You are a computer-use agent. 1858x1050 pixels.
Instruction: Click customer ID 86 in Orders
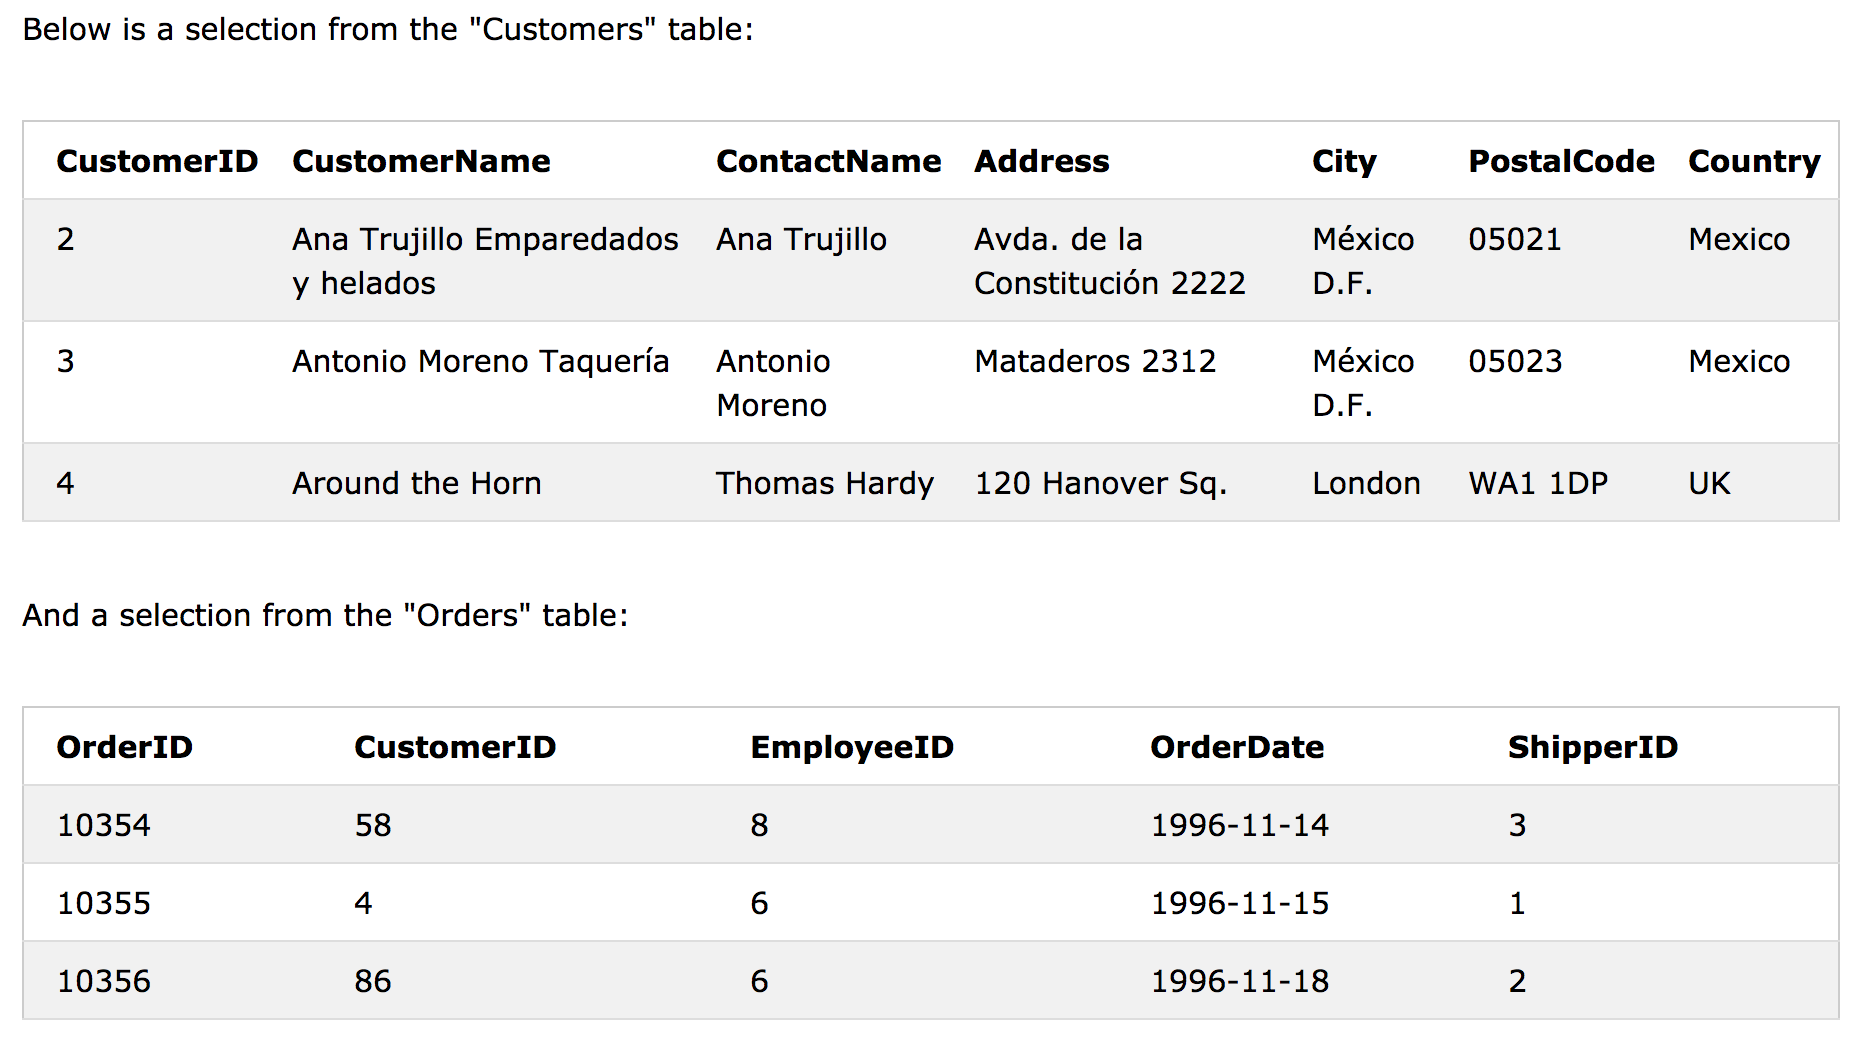(x=372, y=981)
